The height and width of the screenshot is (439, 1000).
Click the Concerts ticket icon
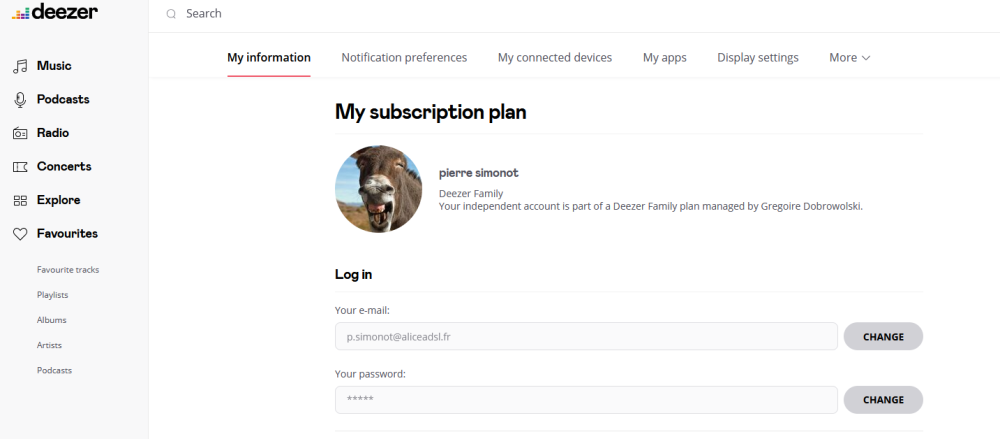pyautogui.click(x=20, y=166)
